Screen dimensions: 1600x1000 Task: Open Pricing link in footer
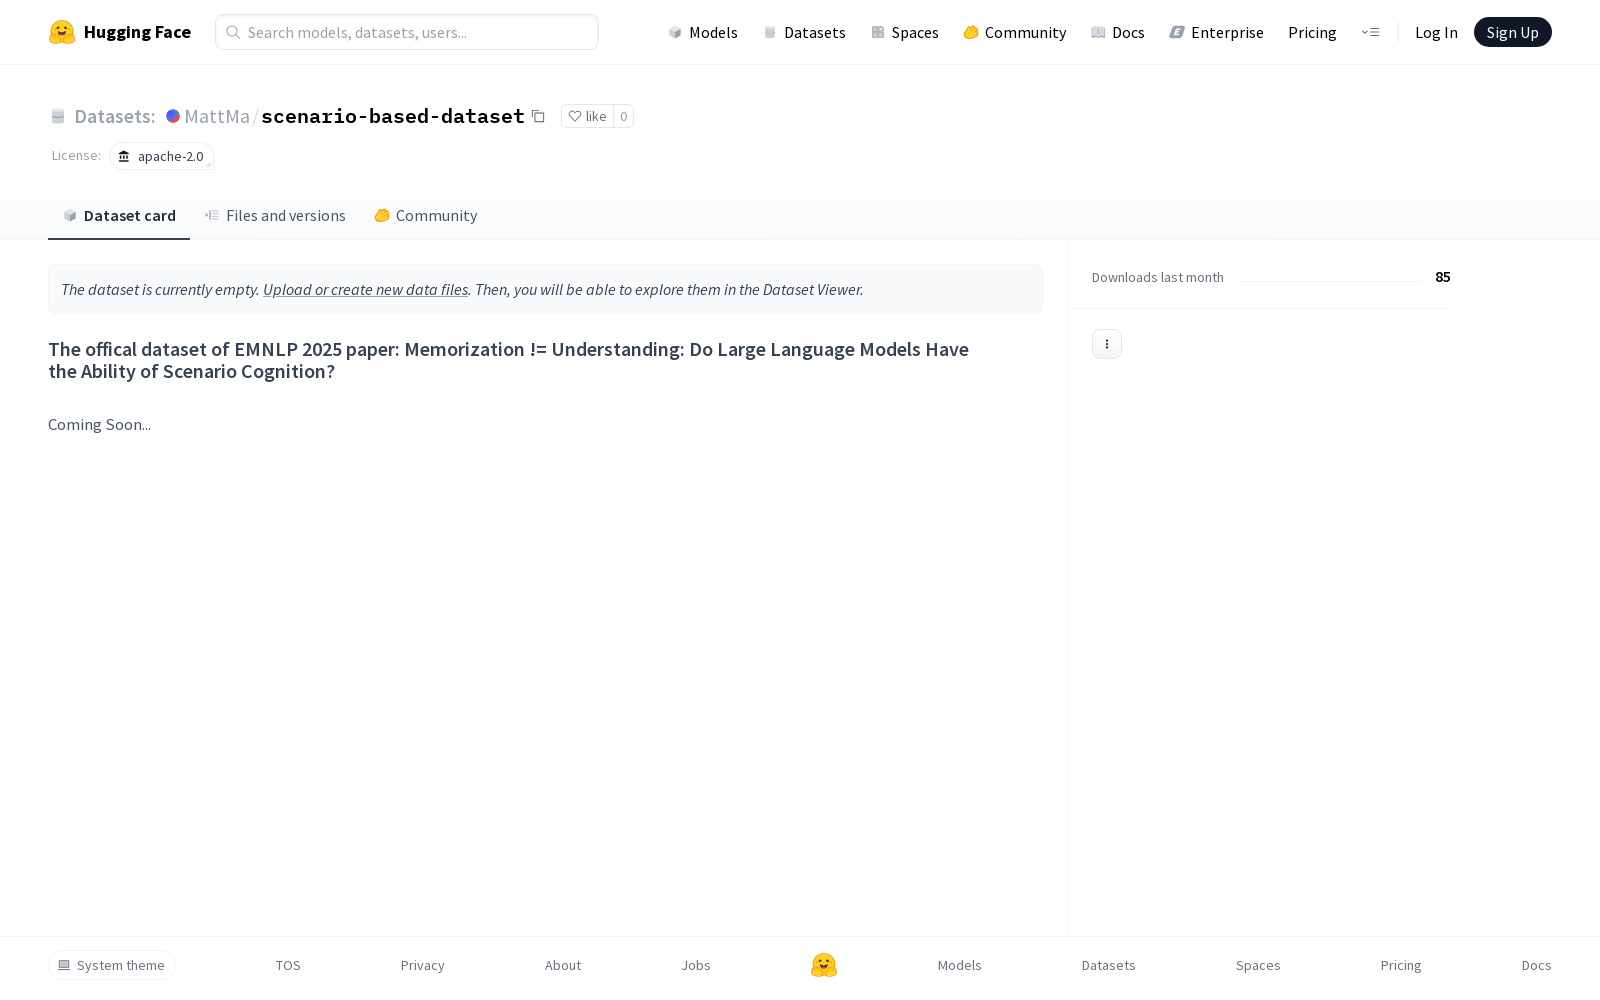click(1401, 965)
